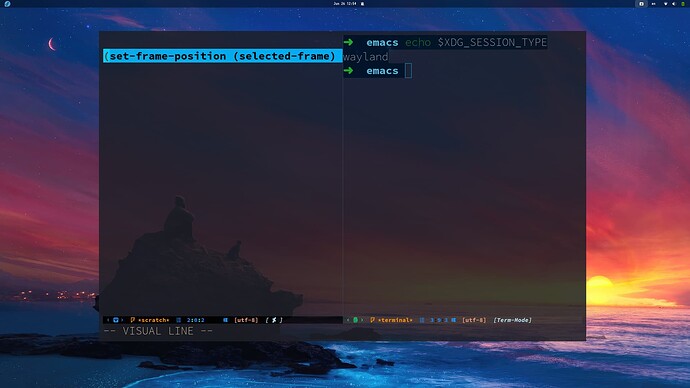Viewport: 690px width, 388px height.
Task: Click the right chevron in terminal modeline
Action: tap(362, 320)
